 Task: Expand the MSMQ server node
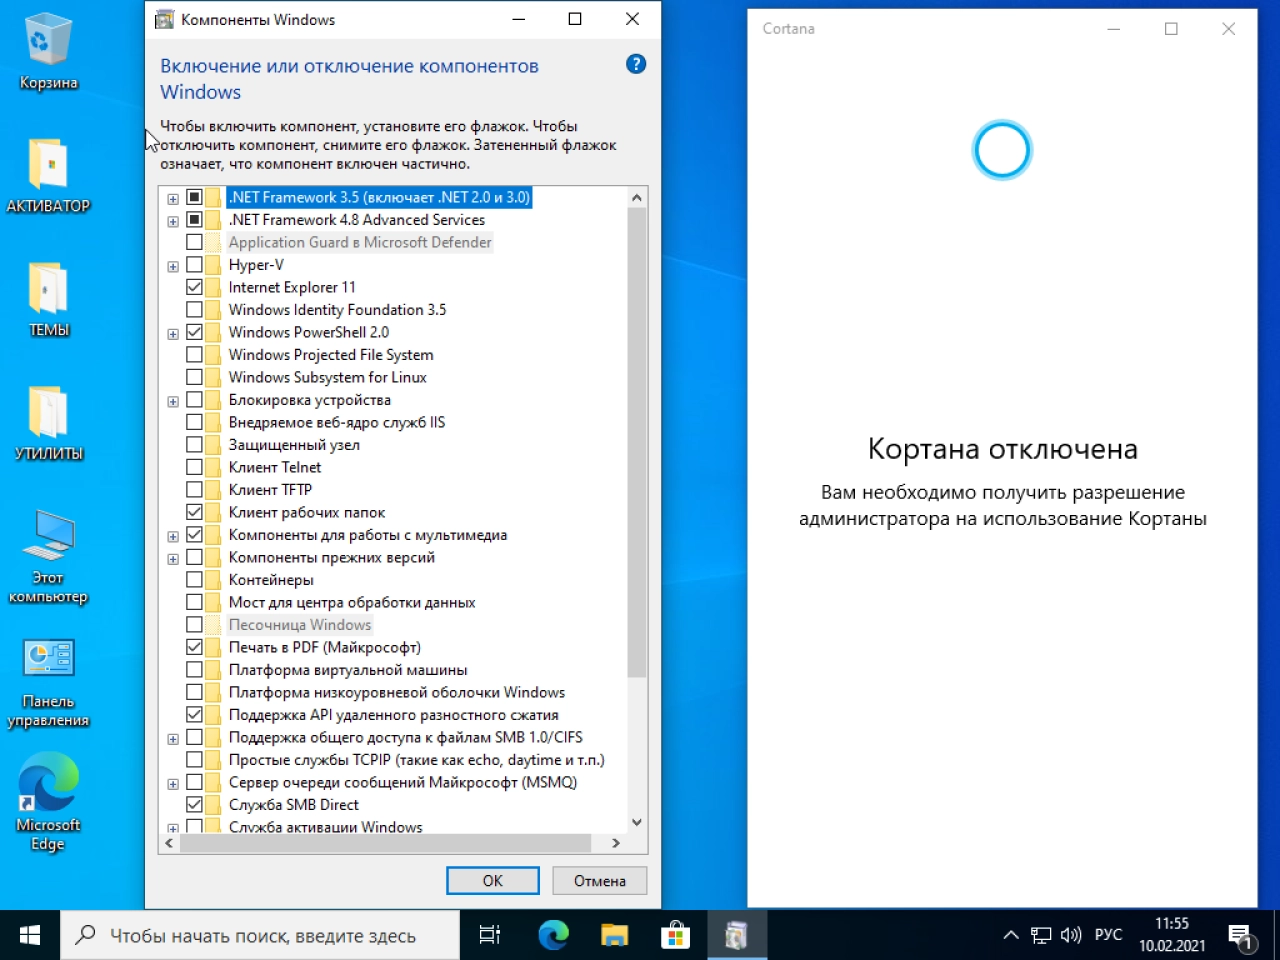click(x=173, y=784)
